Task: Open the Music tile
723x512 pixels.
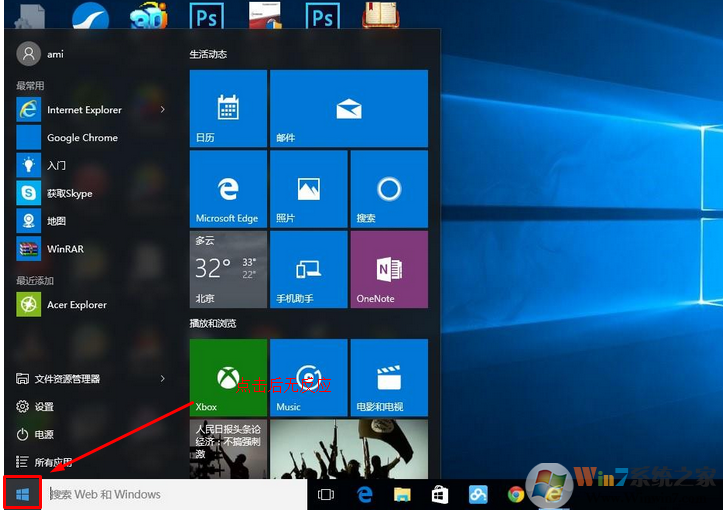Action: 308,378
